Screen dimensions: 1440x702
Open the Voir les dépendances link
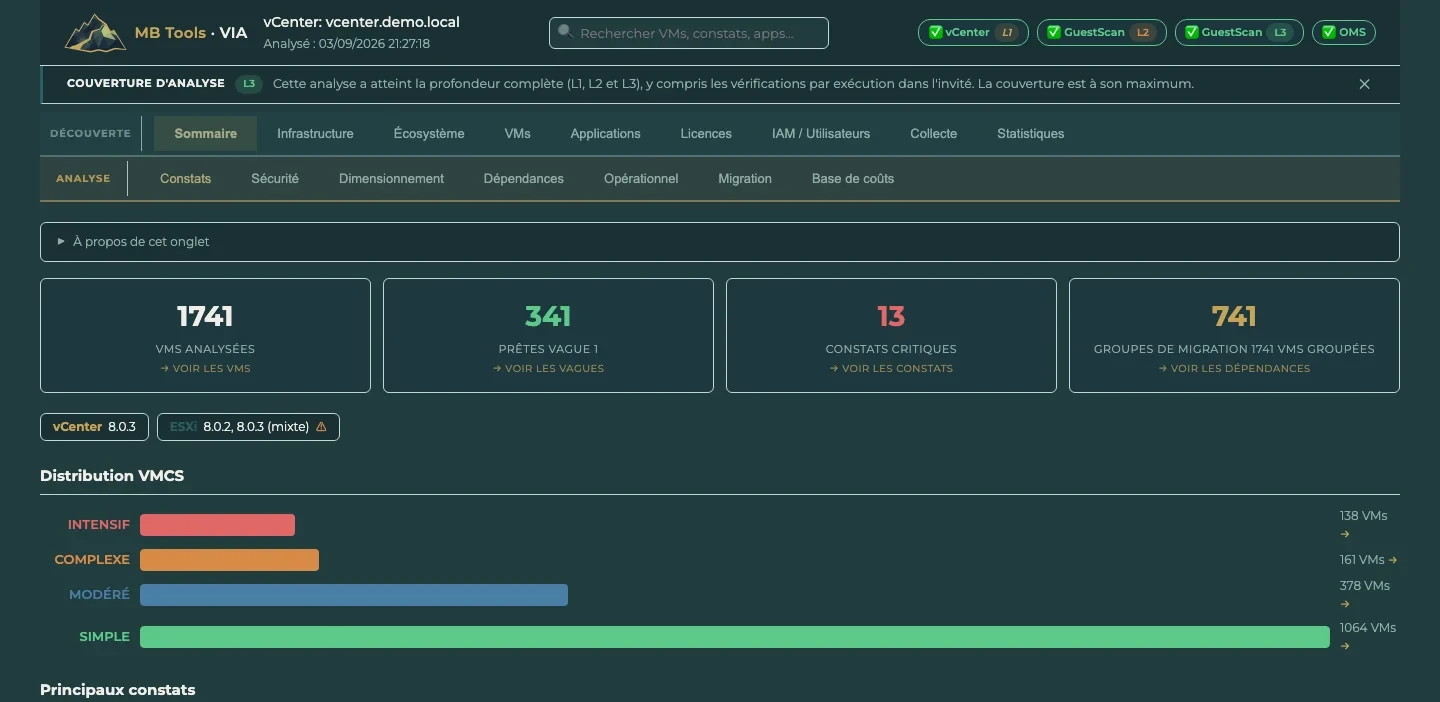(1234, 369)
